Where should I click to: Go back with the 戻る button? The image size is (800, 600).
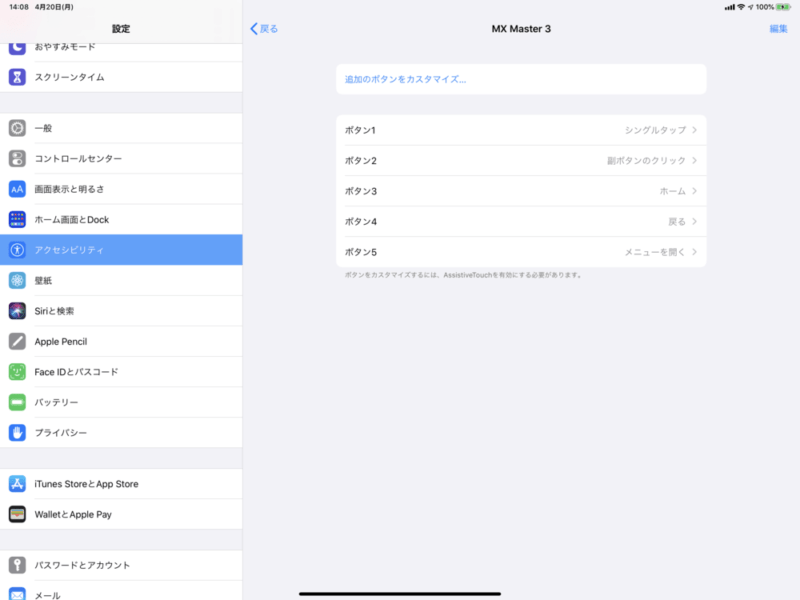pyautogui.click(x=264, y=29)
